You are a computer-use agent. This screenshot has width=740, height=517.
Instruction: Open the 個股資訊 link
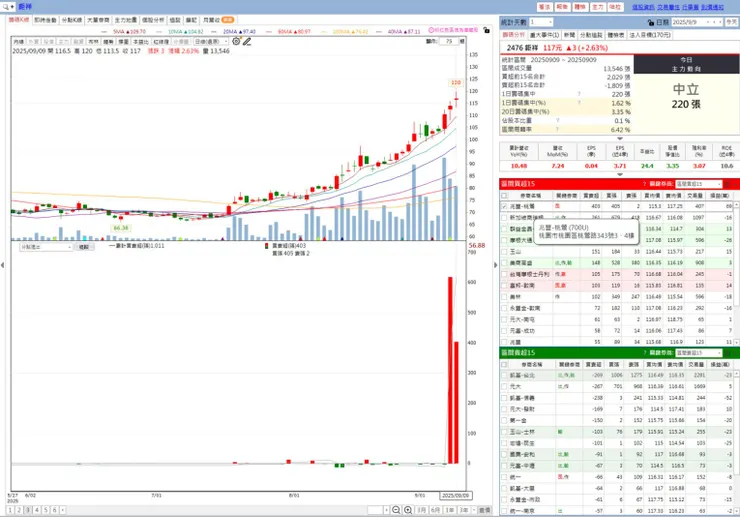(x=643, y=7)
